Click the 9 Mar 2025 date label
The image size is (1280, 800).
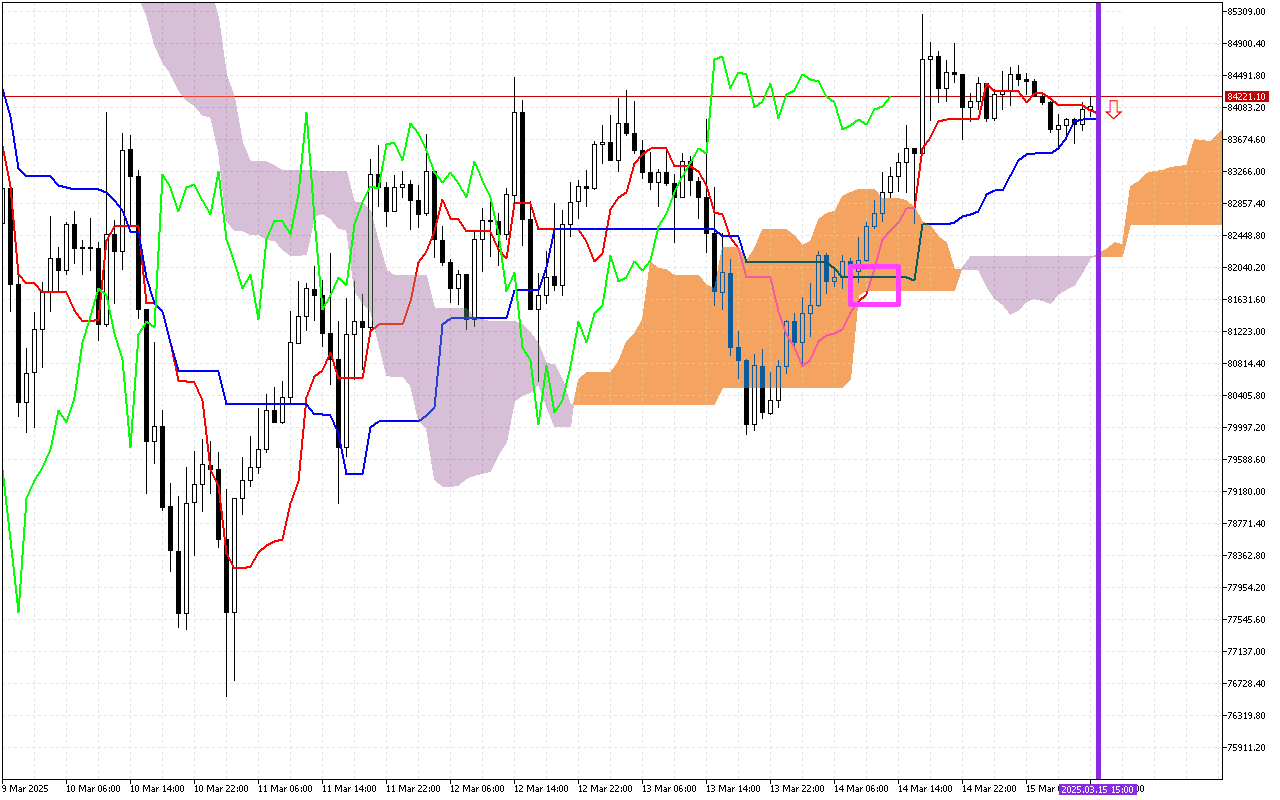coord(25,789)
